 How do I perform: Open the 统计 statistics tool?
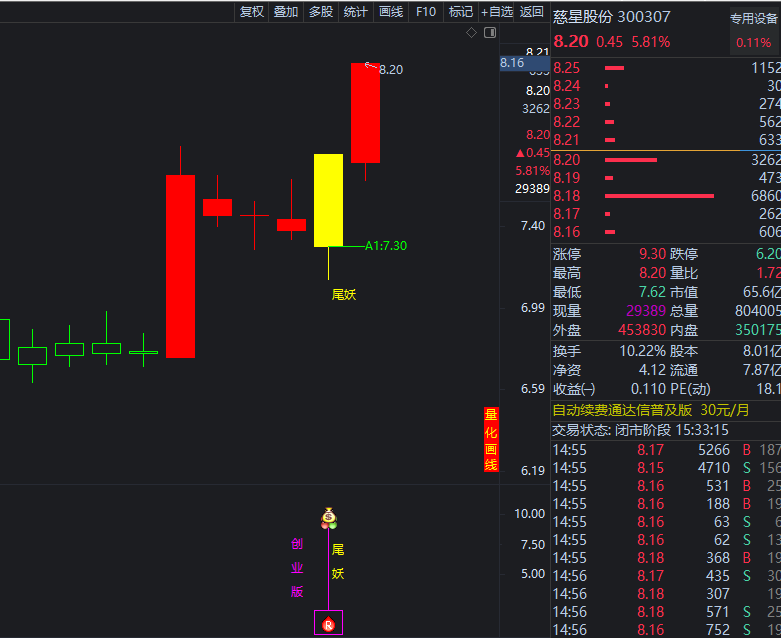(356, 11)
